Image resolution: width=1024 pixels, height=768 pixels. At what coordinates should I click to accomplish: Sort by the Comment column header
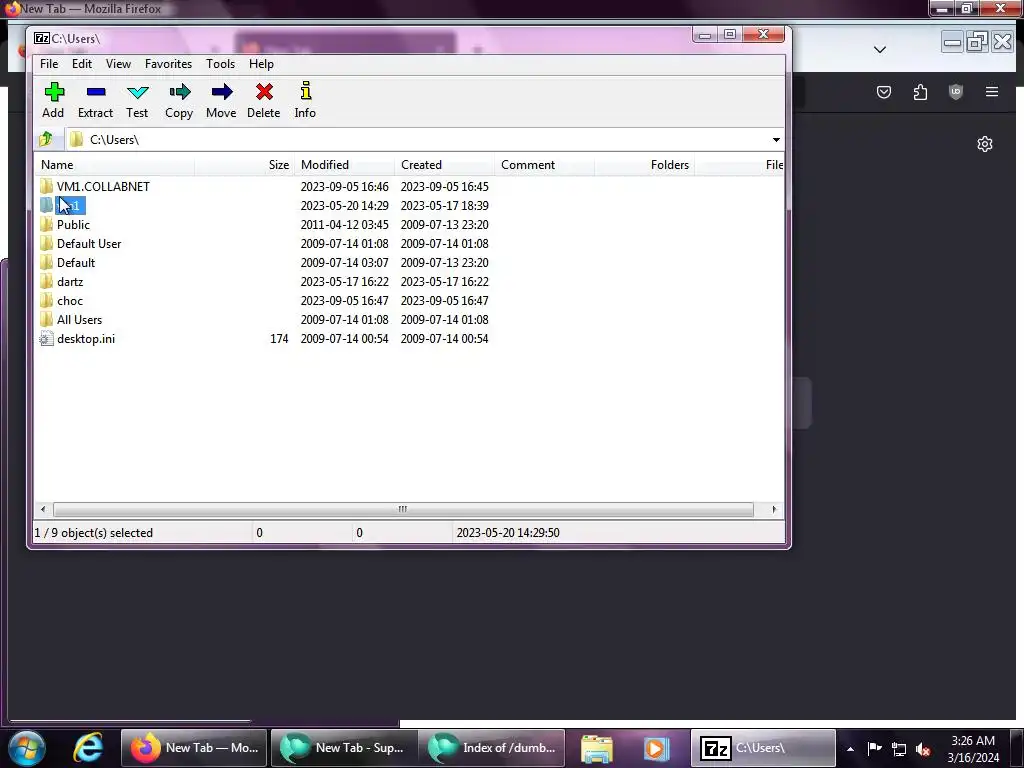(545, 165)
